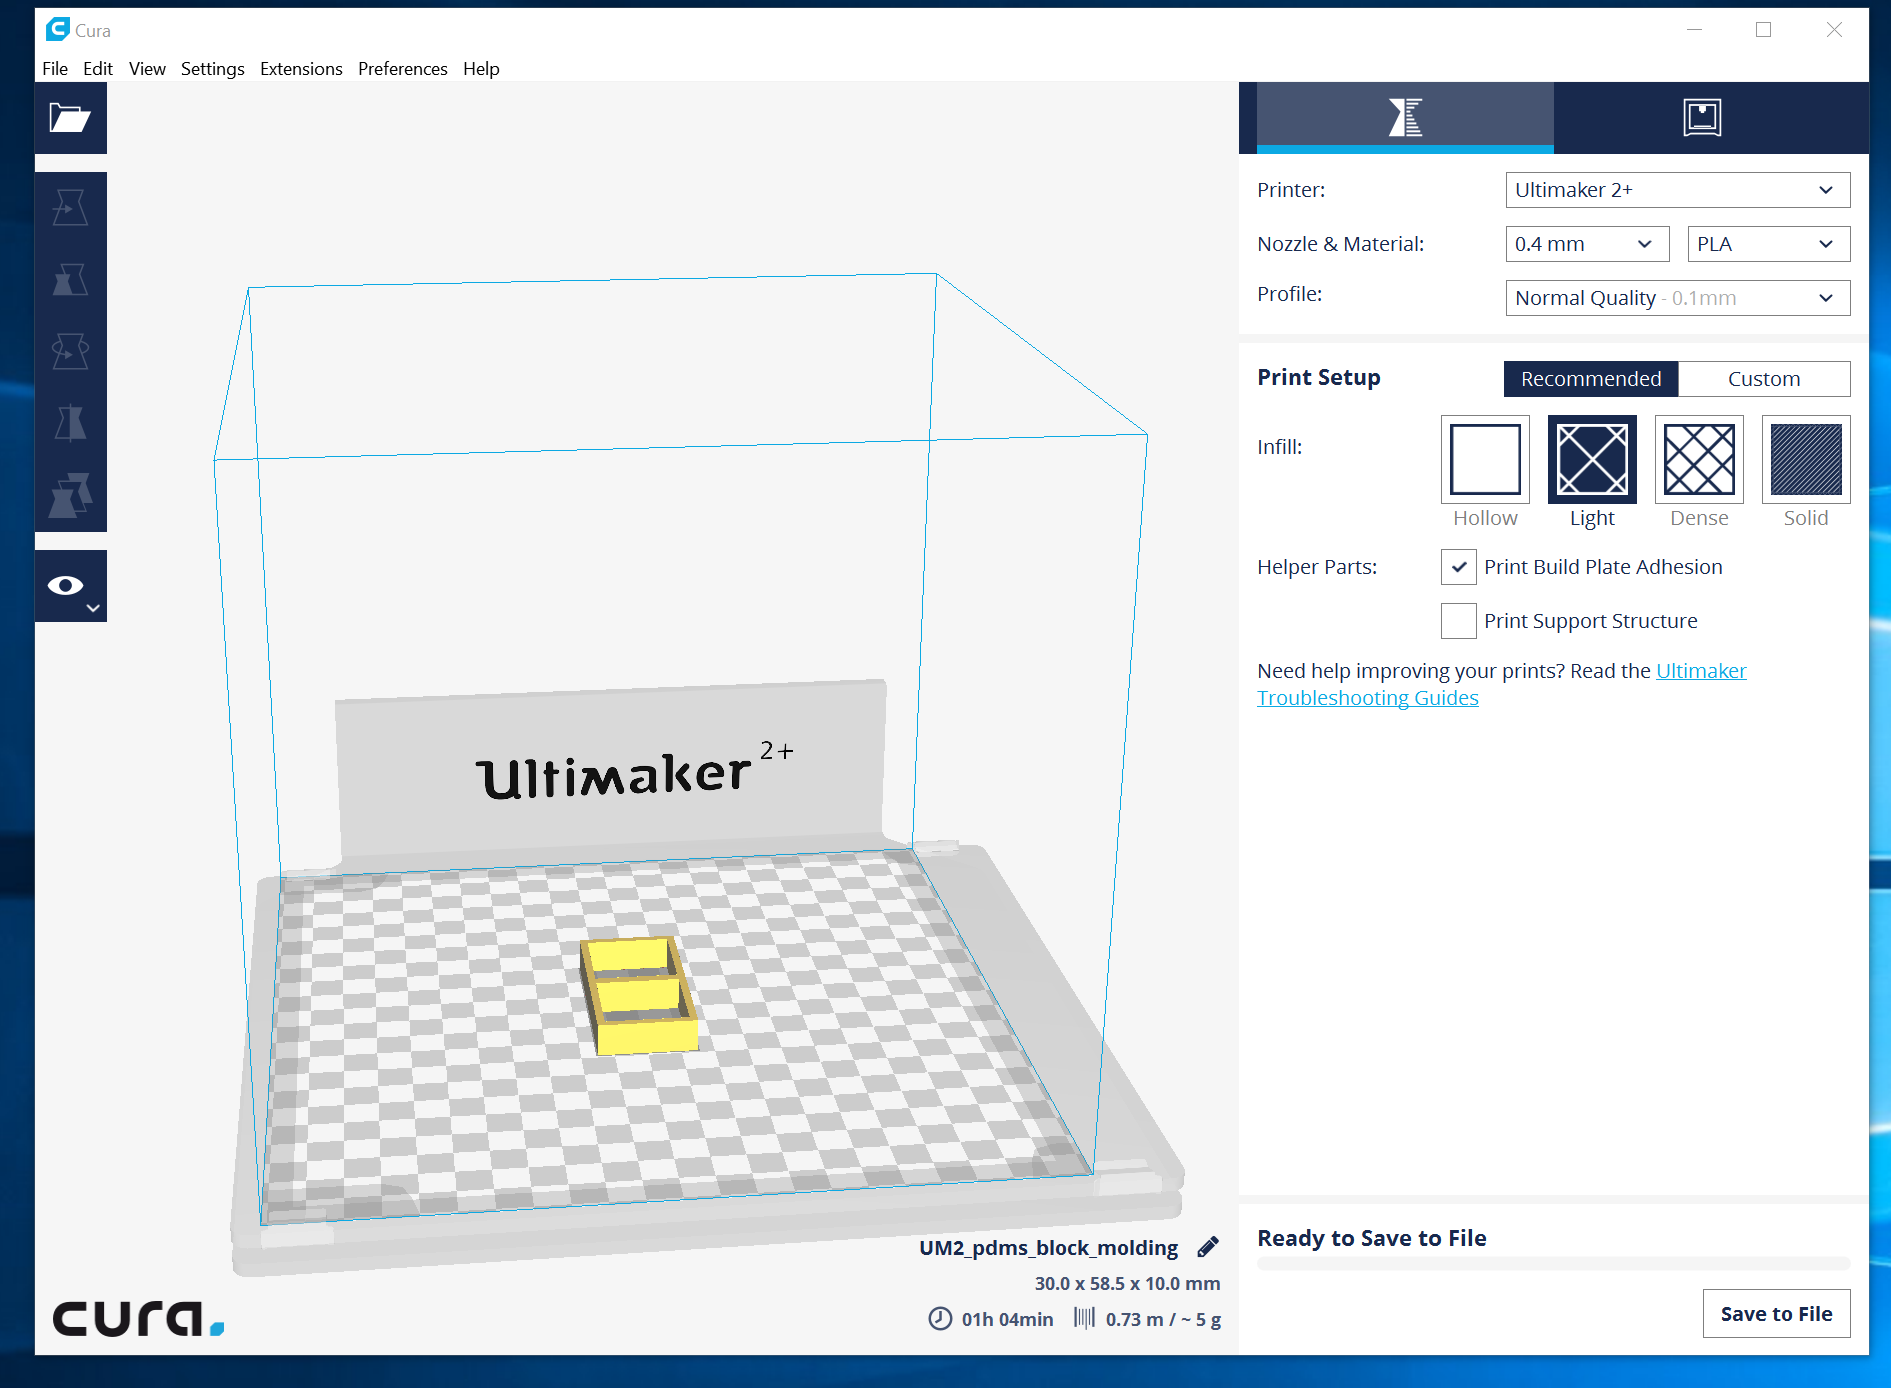The width and height of the screenshot is (1891, 1388).
Task: Choose Light infill option
Action: pos(1592,459)
